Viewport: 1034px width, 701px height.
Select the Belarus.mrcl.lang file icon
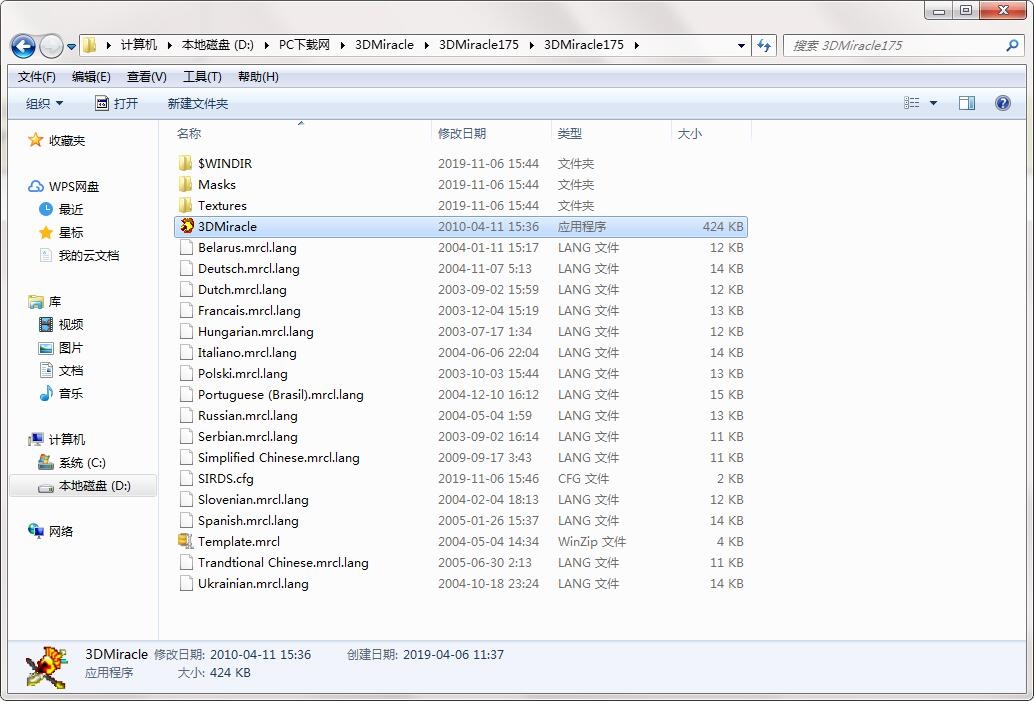tap(186, 247)
